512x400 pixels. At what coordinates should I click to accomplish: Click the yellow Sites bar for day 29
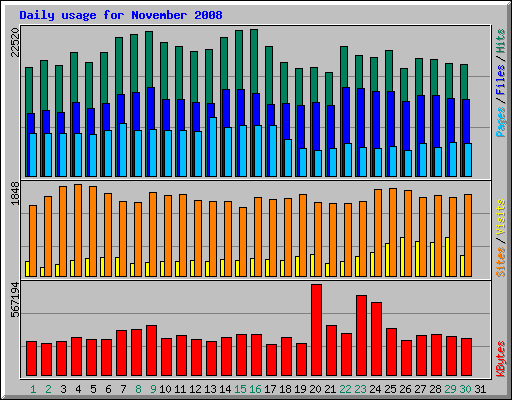pos(447,257)
